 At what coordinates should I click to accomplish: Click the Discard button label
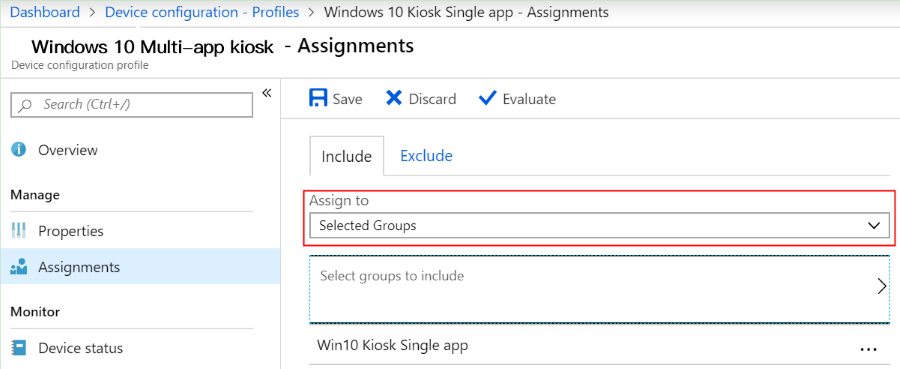tap(432, 99)
